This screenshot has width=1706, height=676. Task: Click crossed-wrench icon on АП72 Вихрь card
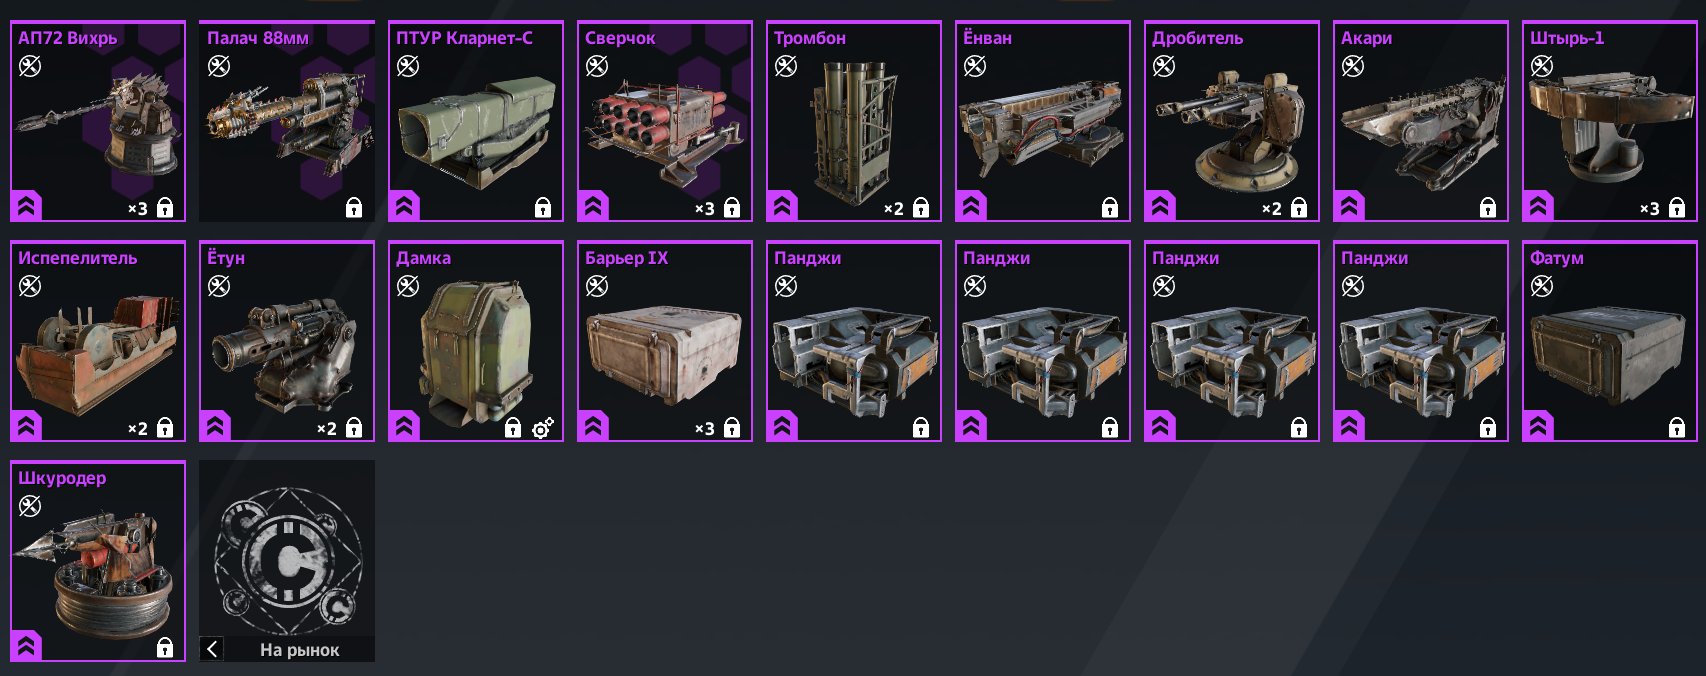(30, 67)
